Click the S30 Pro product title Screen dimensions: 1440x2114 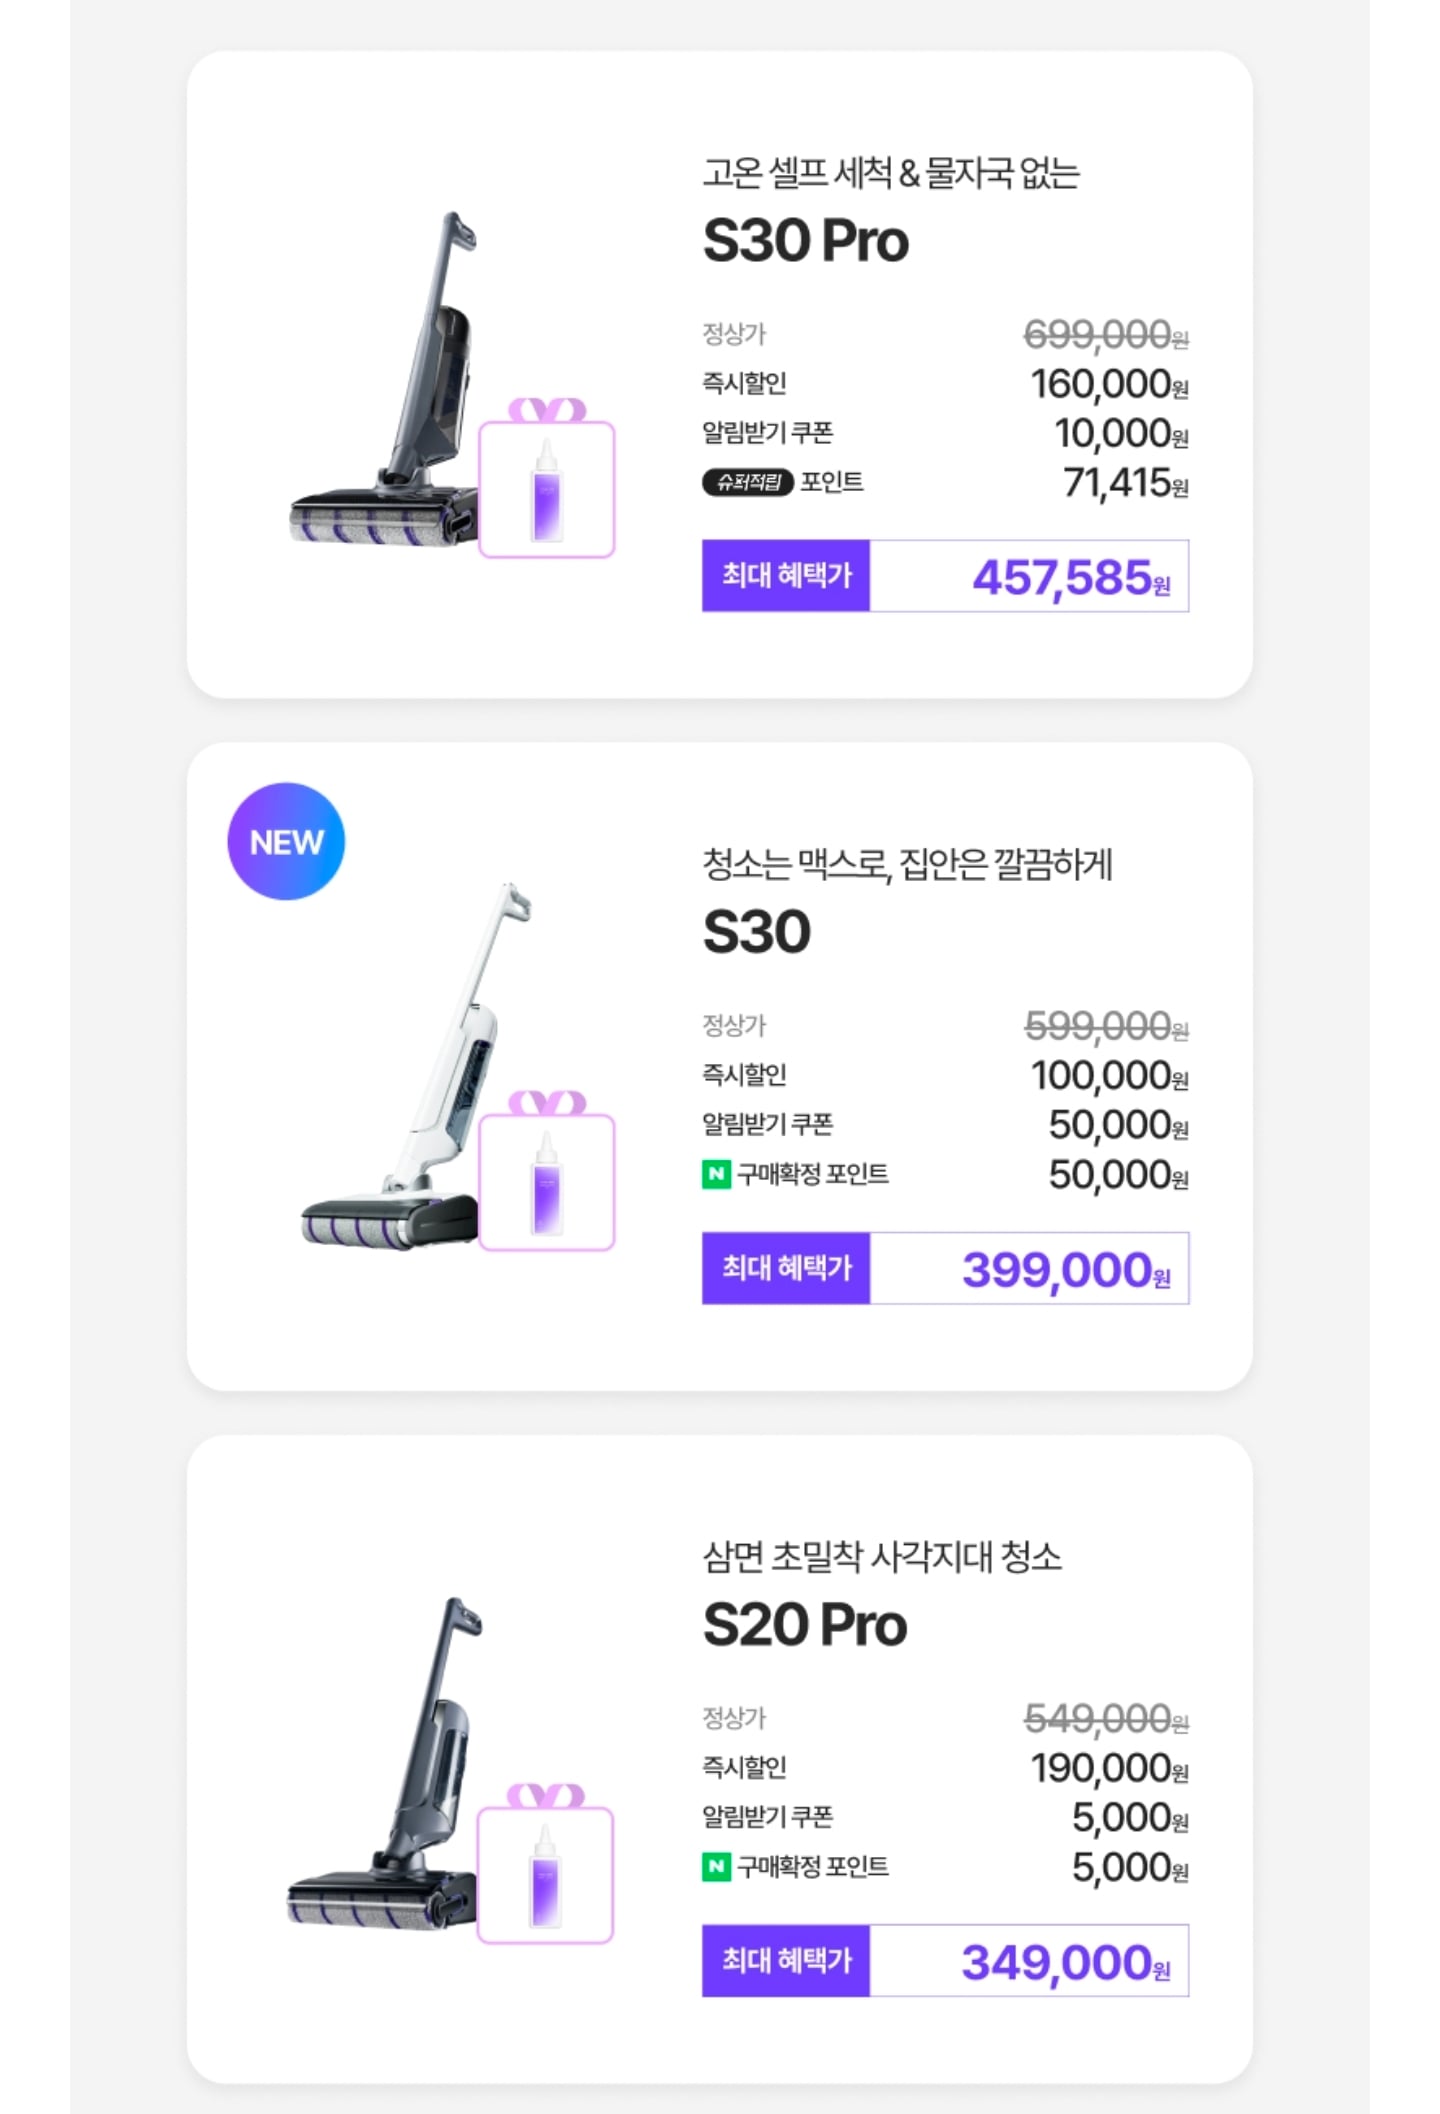coord(806,241)
